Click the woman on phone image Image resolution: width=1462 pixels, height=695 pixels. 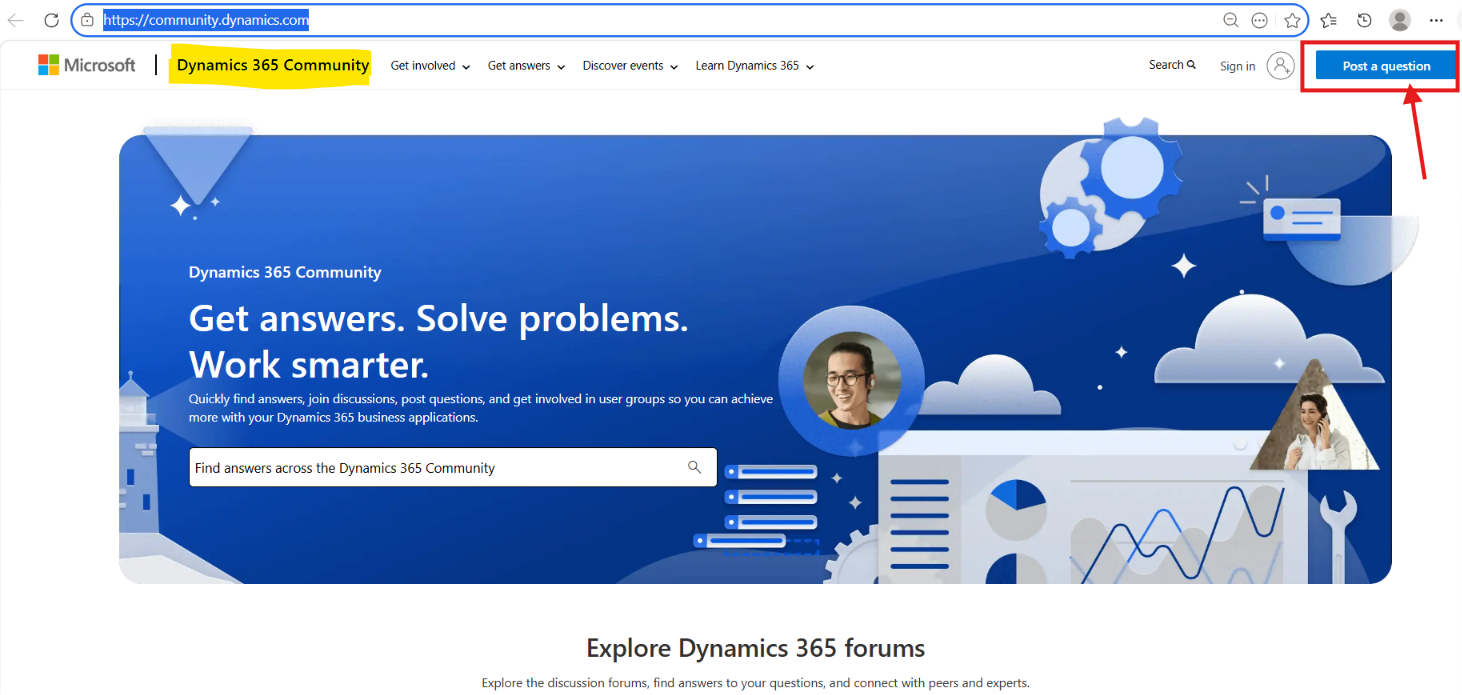pos(1315,414)
